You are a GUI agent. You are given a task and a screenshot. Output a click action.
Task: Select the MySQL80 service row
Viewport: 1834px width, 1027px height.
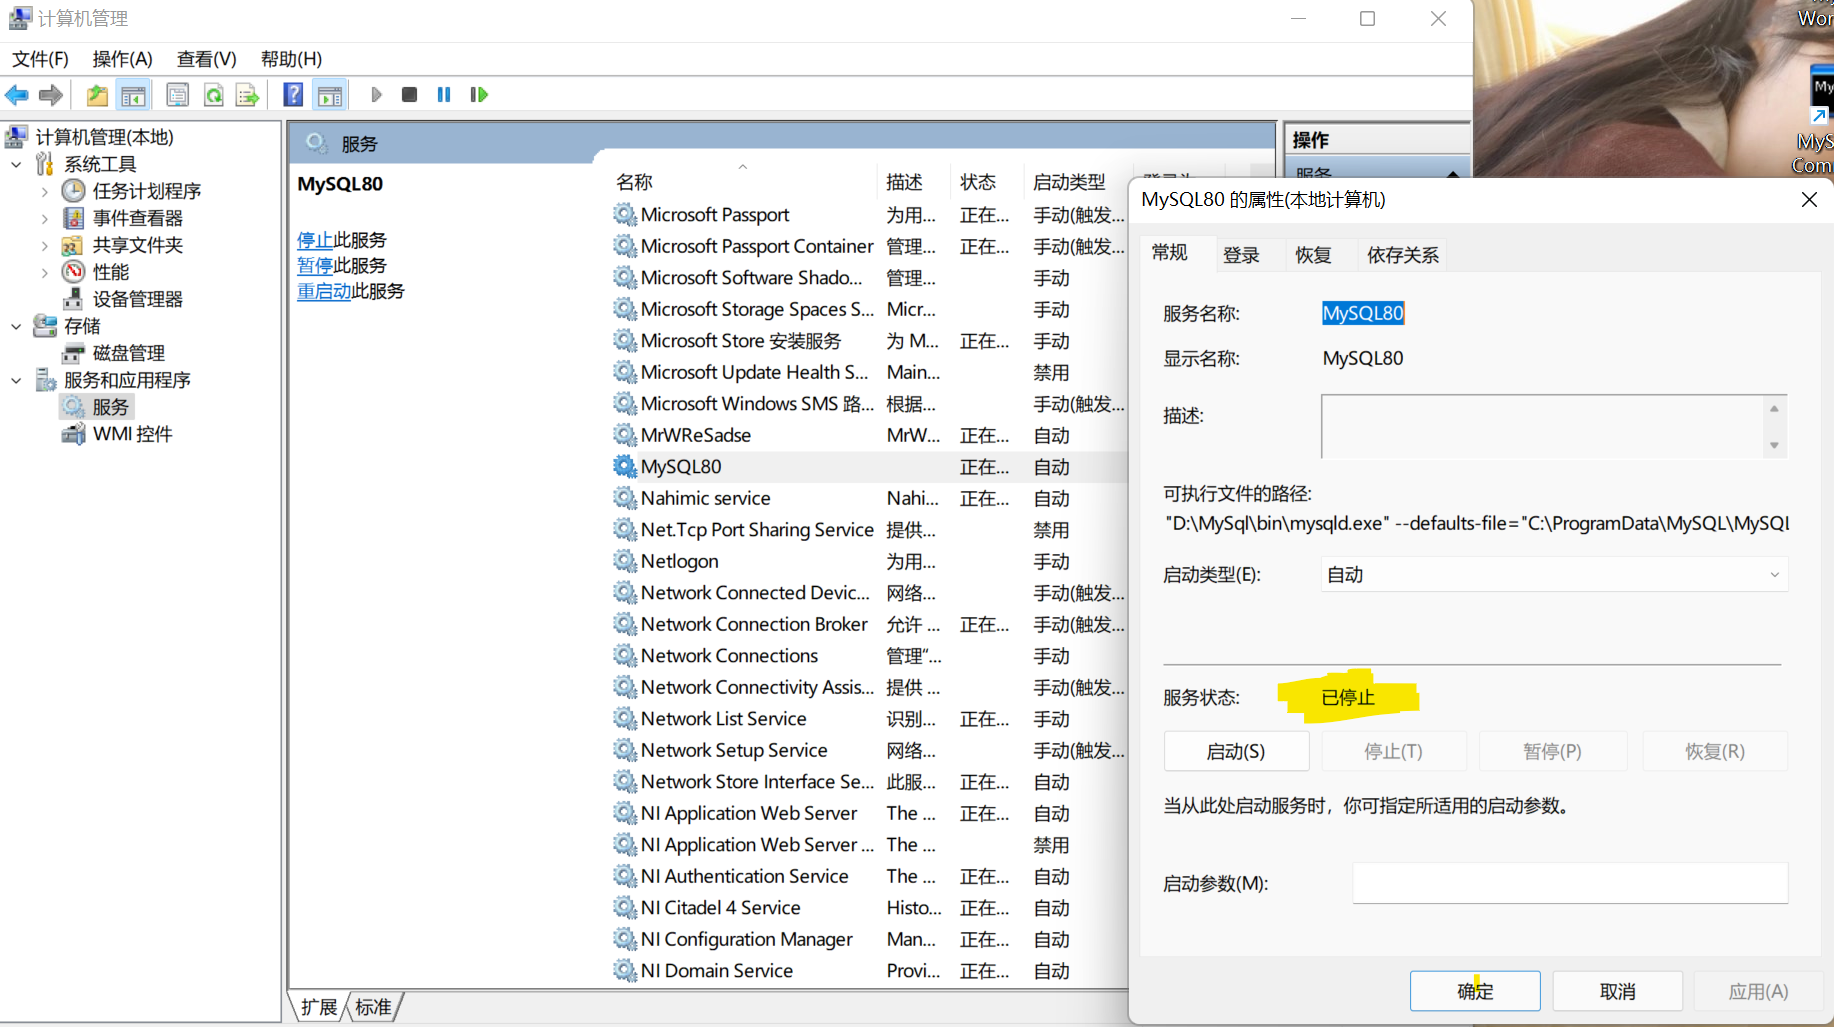(868, 467)
